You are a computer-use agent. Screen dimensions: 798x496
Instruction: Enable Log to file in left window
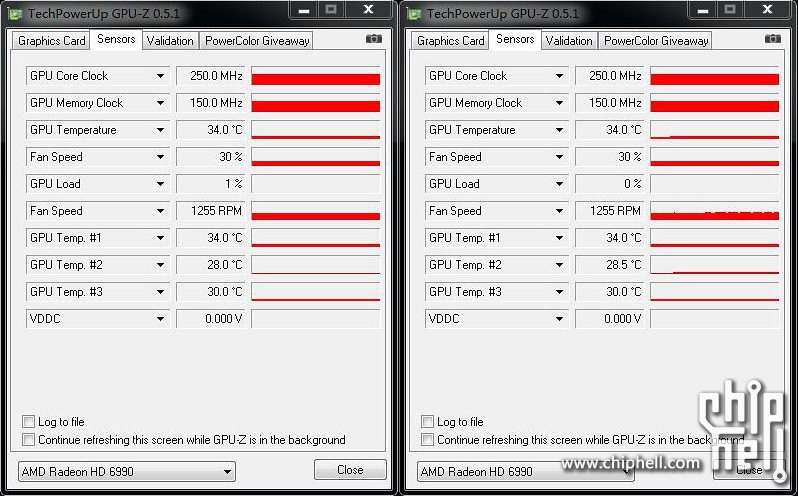pos(28,422)
